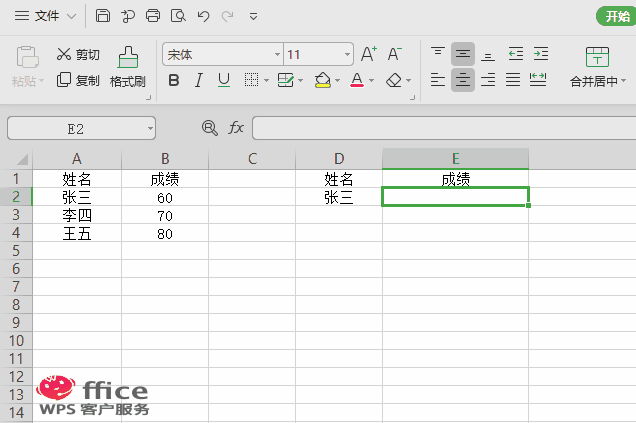
Task: Toggle underline formatting
Action: [224, 80]
